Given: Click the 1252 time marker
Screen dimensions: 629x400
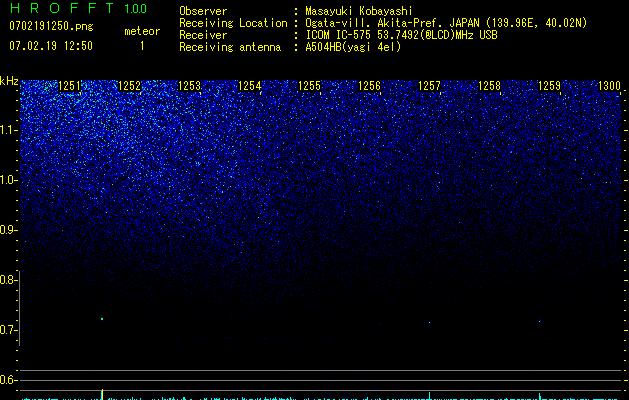Looking at the screenshot, I should [130, 86].
